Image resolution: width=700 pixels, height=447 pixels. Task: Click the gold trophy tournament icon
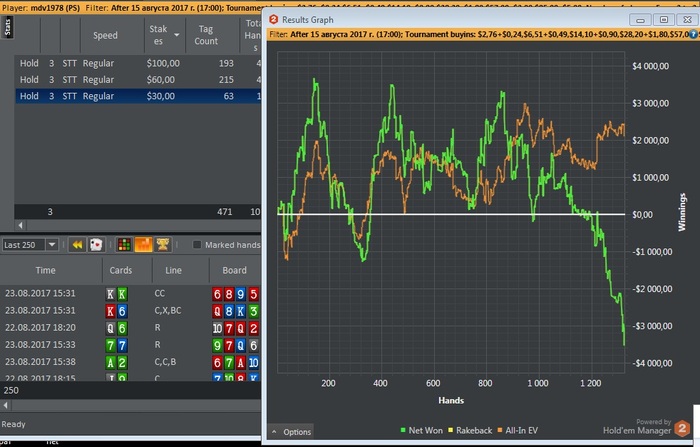tap(162, 245)
